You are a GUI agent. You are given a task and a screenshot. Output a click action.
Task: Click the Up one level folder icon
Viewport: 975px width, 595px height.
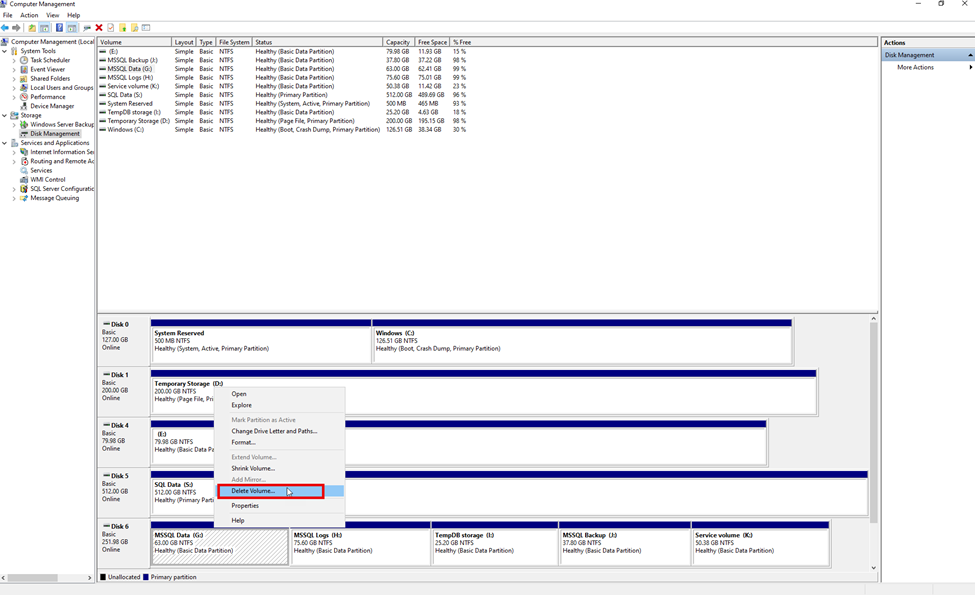point(32,28)
